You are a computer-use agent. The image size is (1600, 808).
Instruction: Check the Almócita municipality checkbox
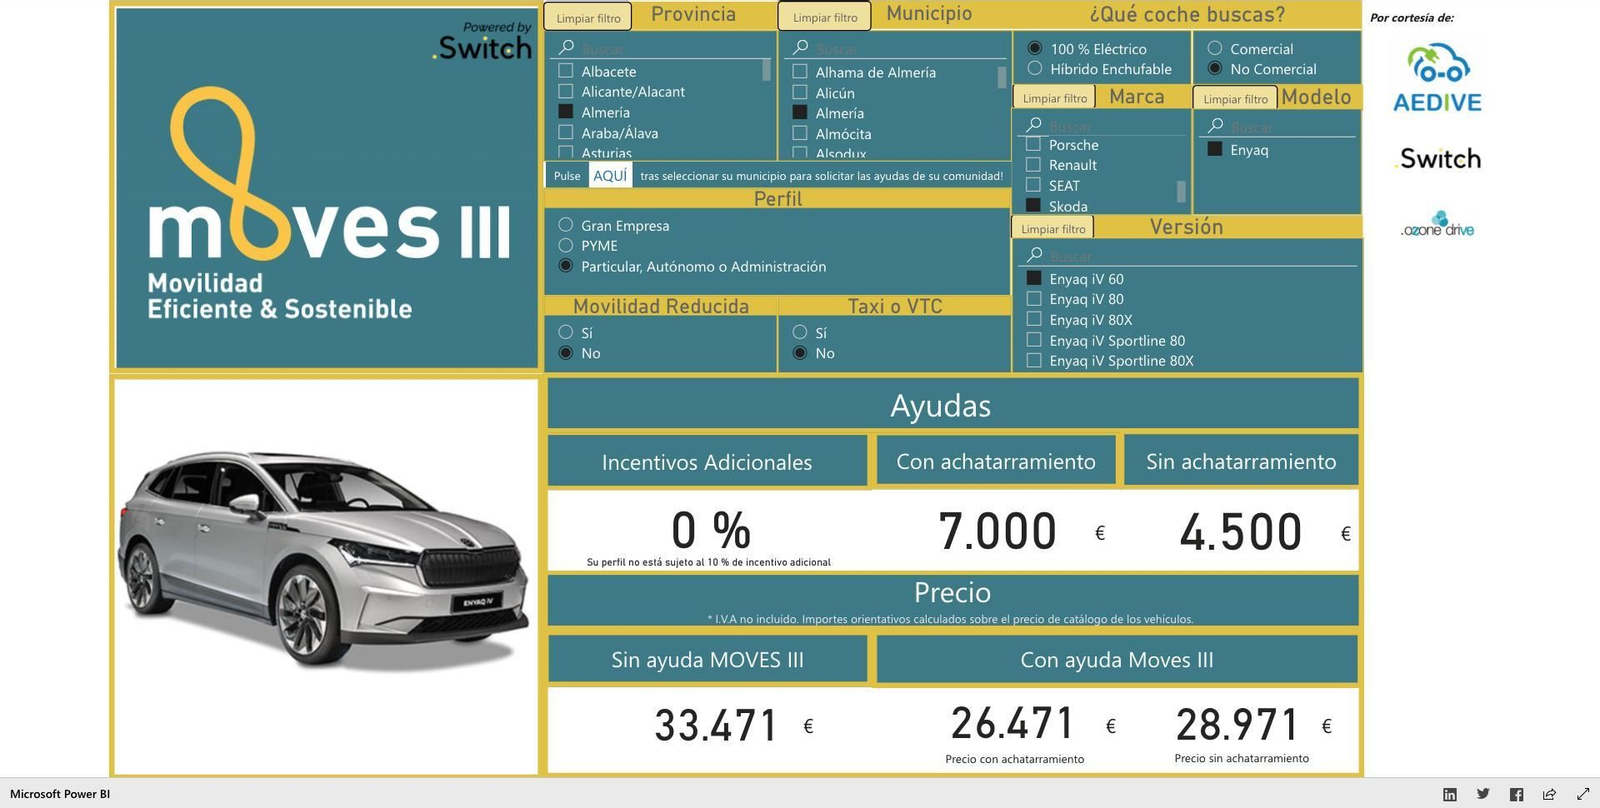click(x=800, y=133)
